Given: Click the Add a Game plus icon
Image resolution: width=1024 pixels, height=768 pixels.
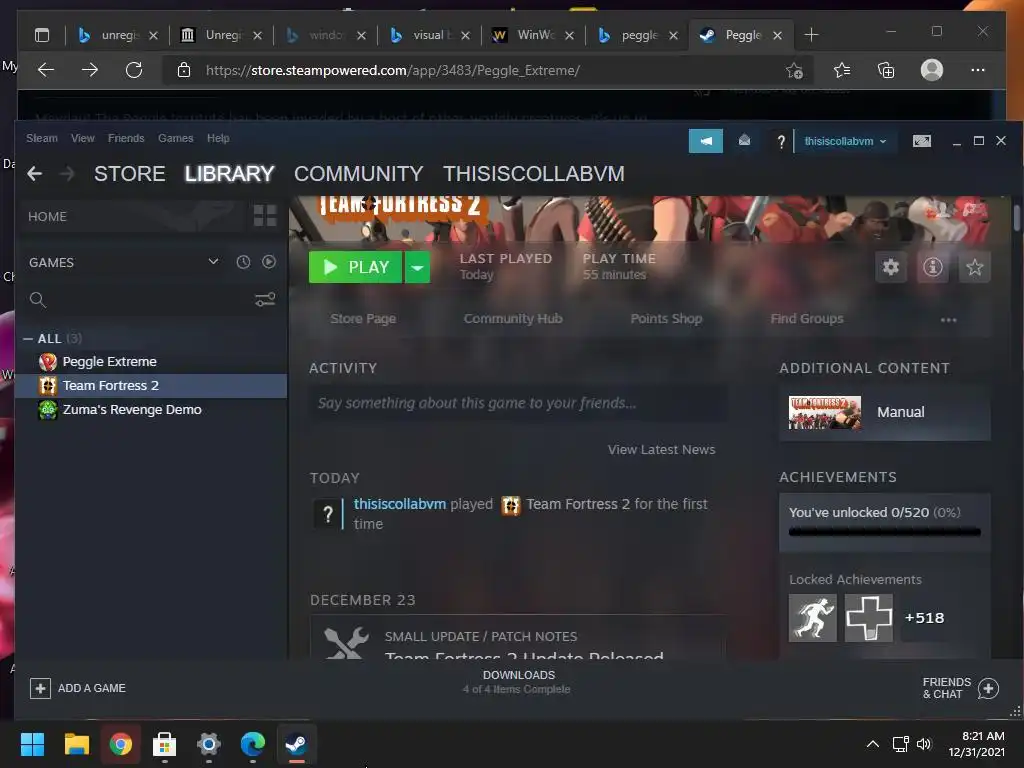Looking at the screenshot, I should pos(40,688).
